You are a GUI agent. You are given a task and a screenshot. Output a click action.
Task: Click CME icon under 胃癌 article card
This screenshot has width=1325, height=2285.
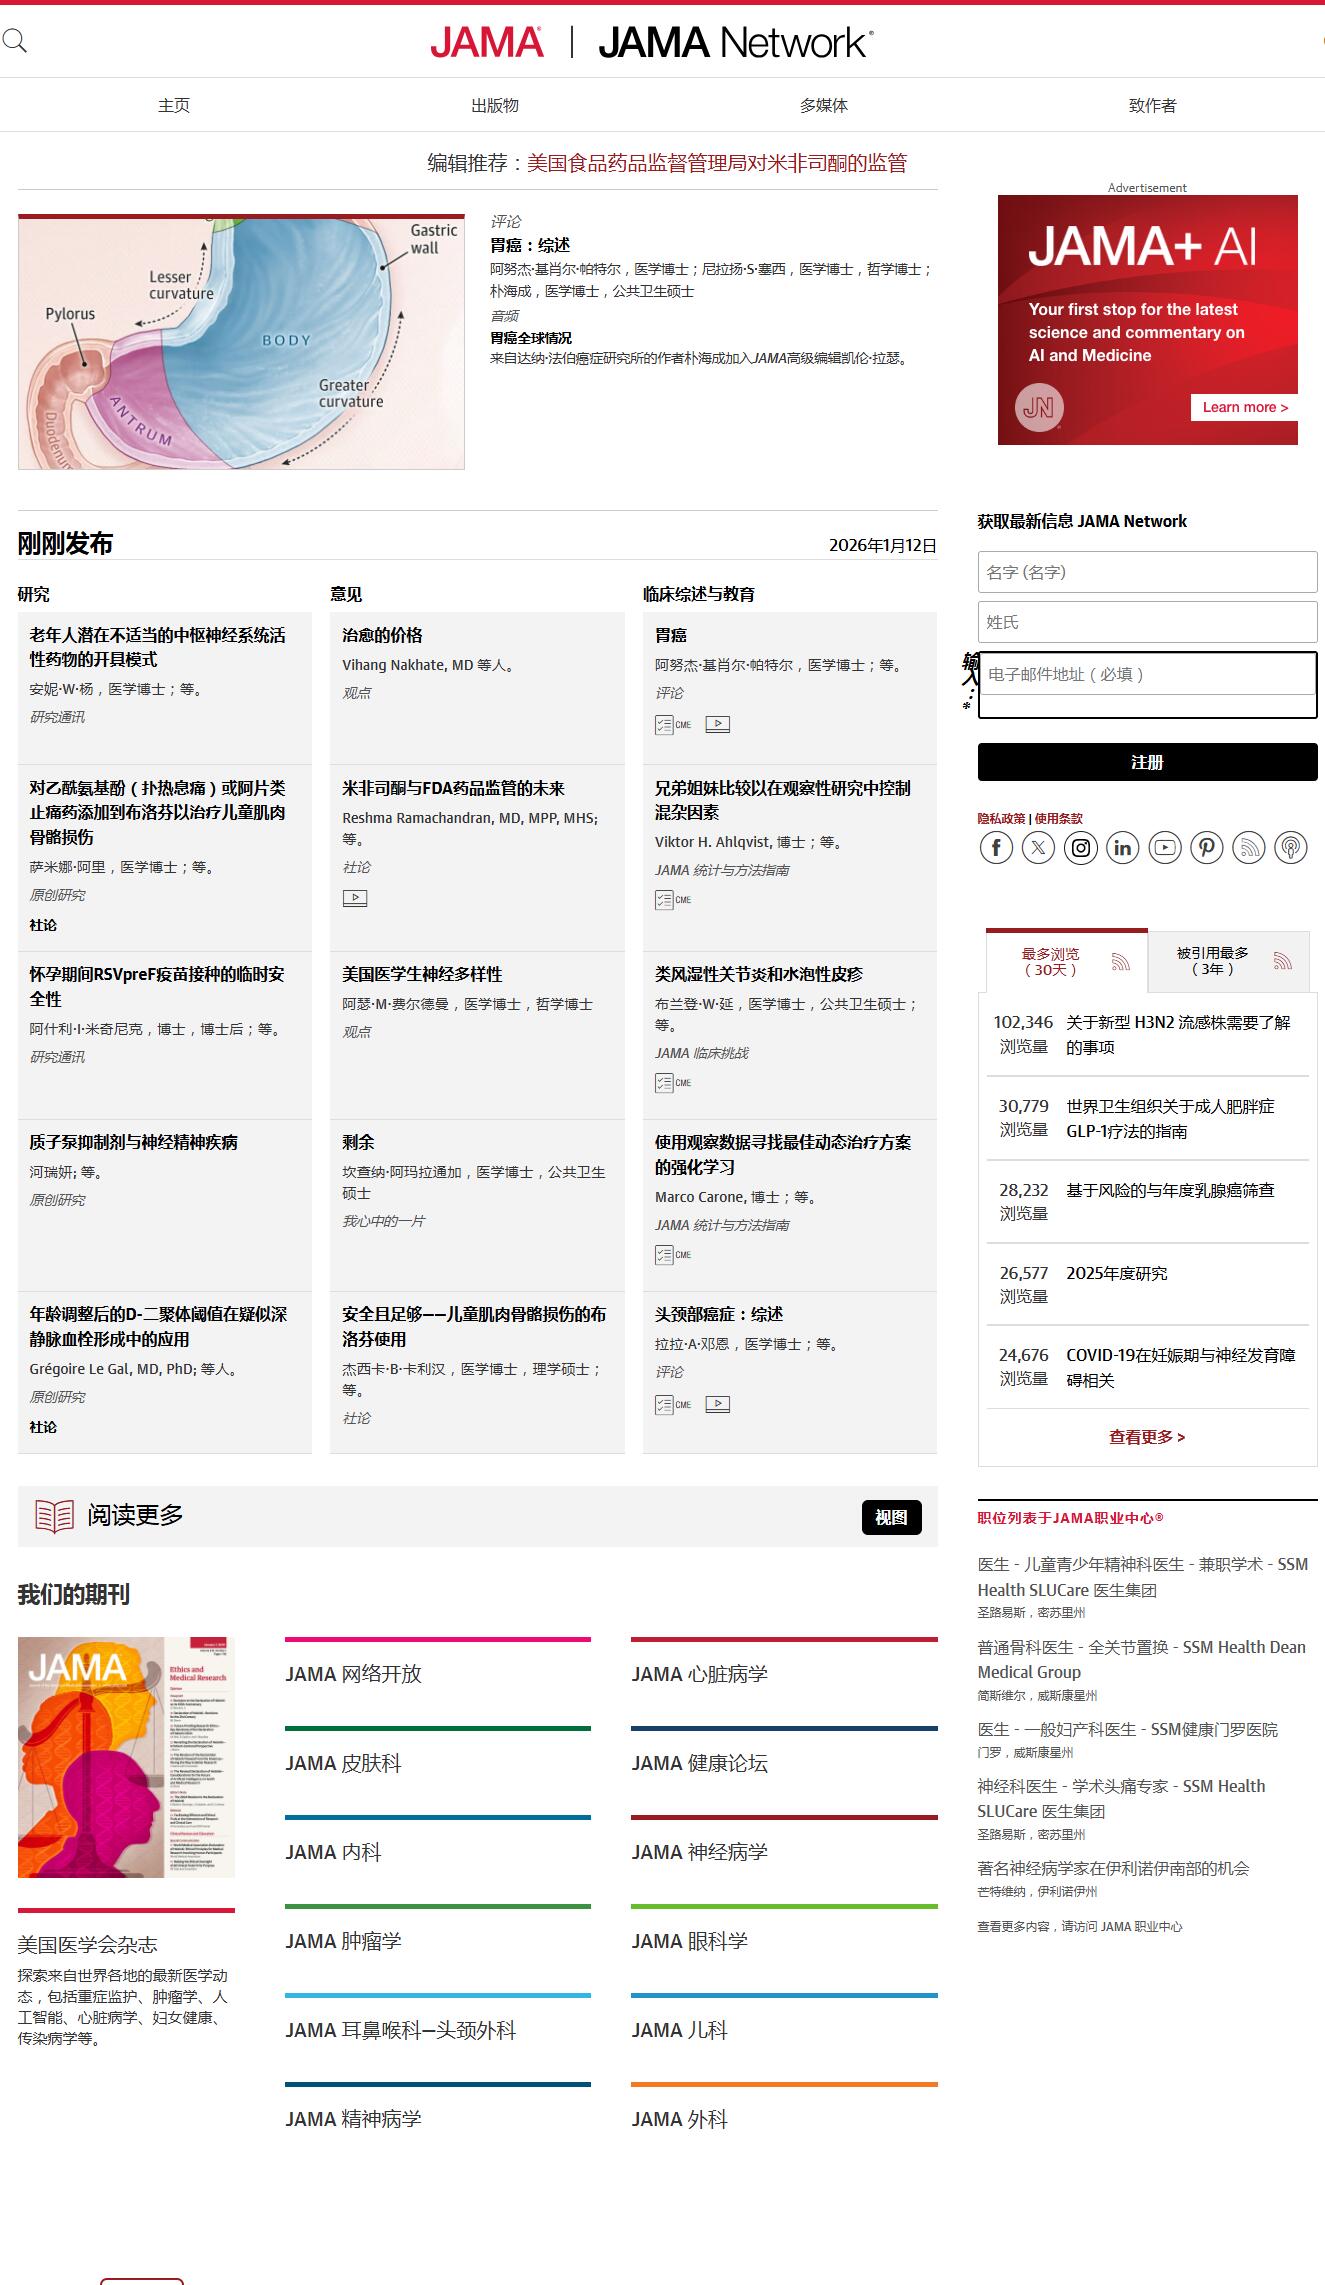(x=673, y=725)
